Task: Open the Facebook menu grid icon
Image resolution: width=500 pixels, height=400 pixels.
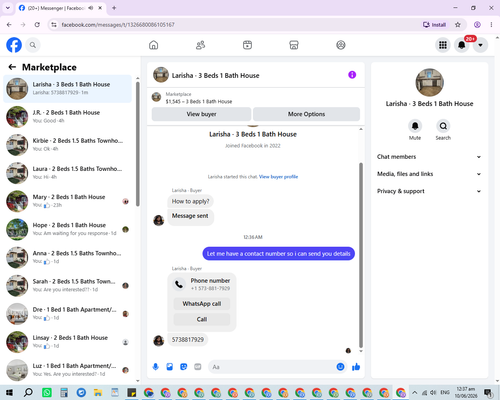Action: pyautogui.click(x=443, y=45)
